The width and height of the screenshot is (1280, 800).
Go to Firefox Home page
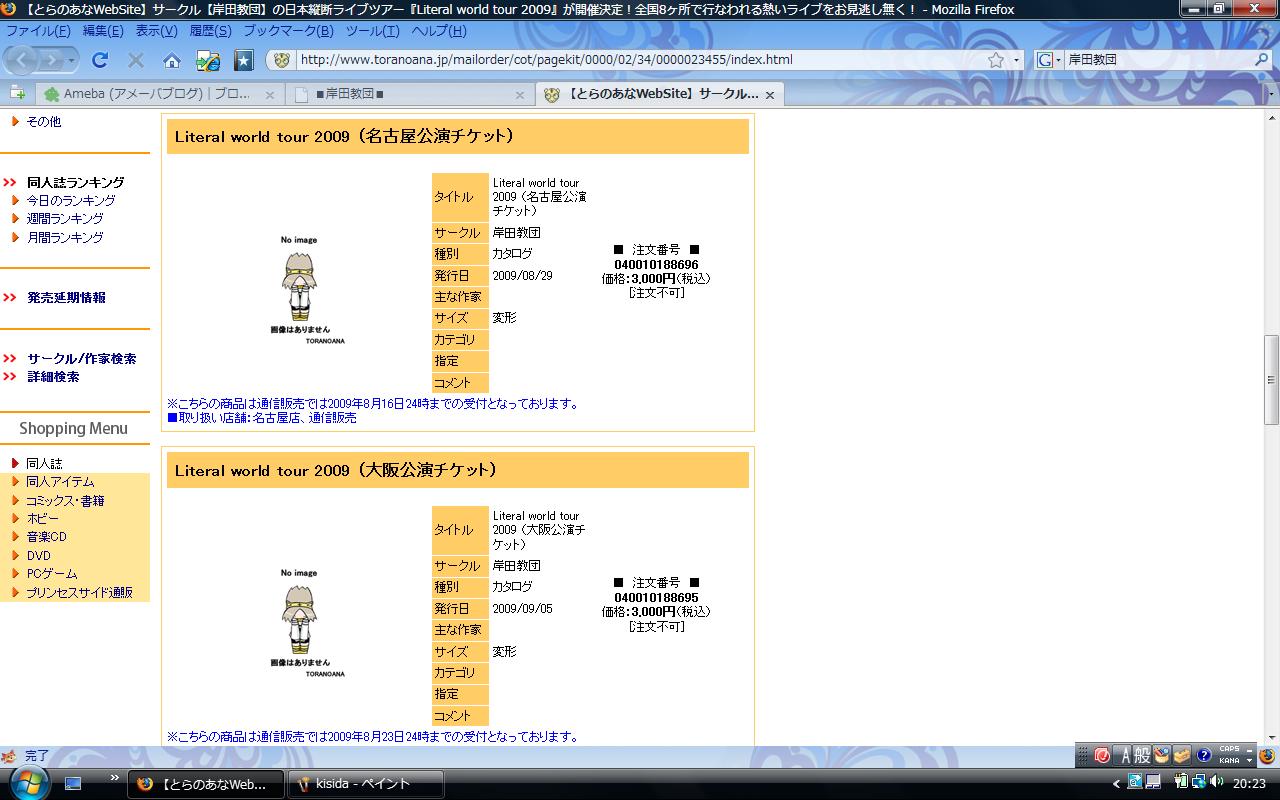coord(172,60)
